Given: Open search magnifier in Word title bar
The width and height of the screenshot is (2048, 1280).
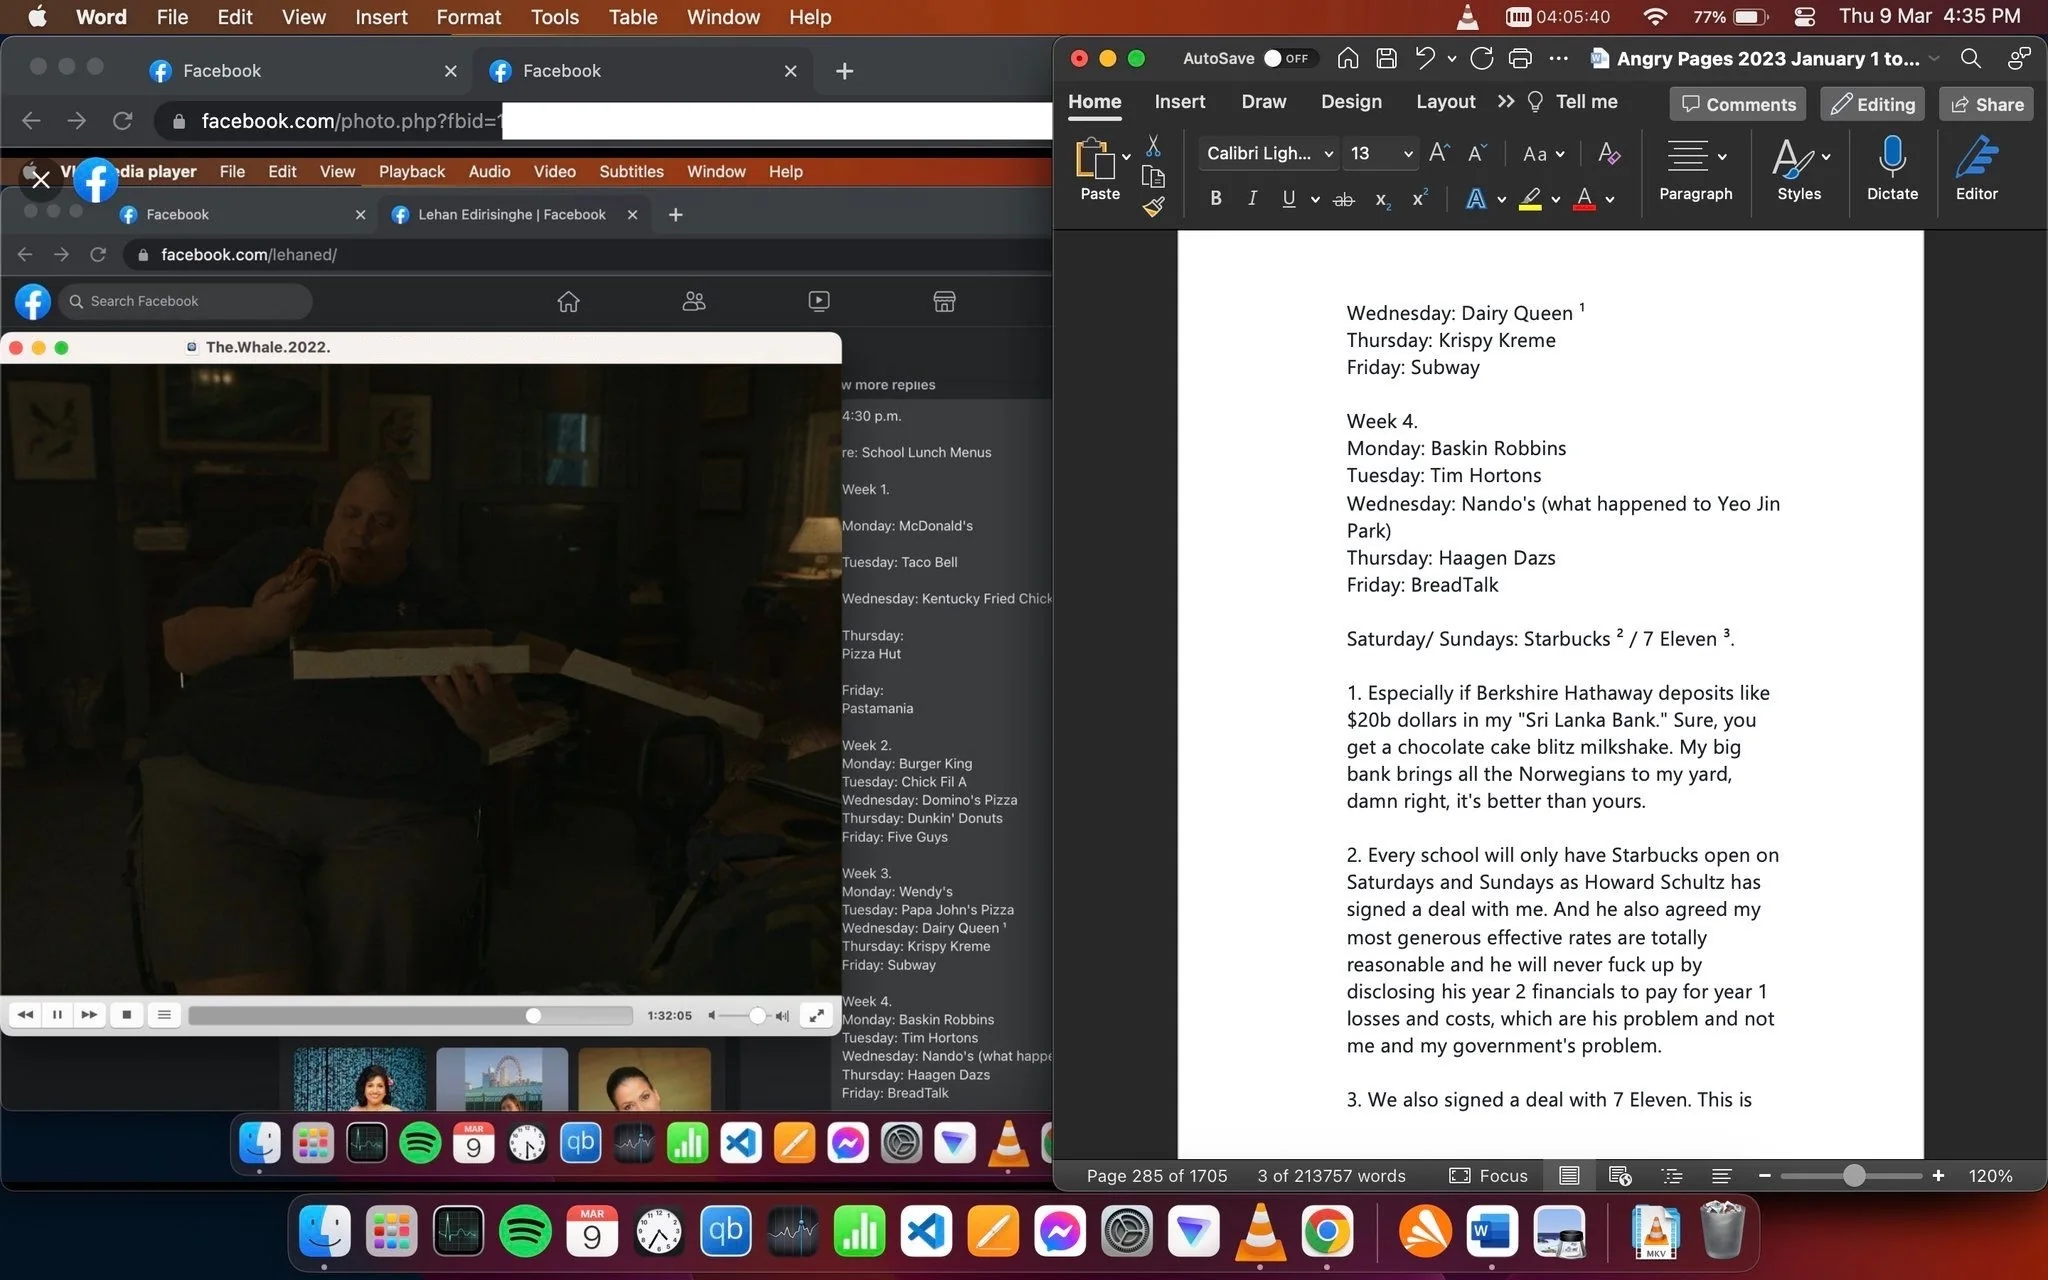Looking at the screenshot, I should [x=1971, y=58].
